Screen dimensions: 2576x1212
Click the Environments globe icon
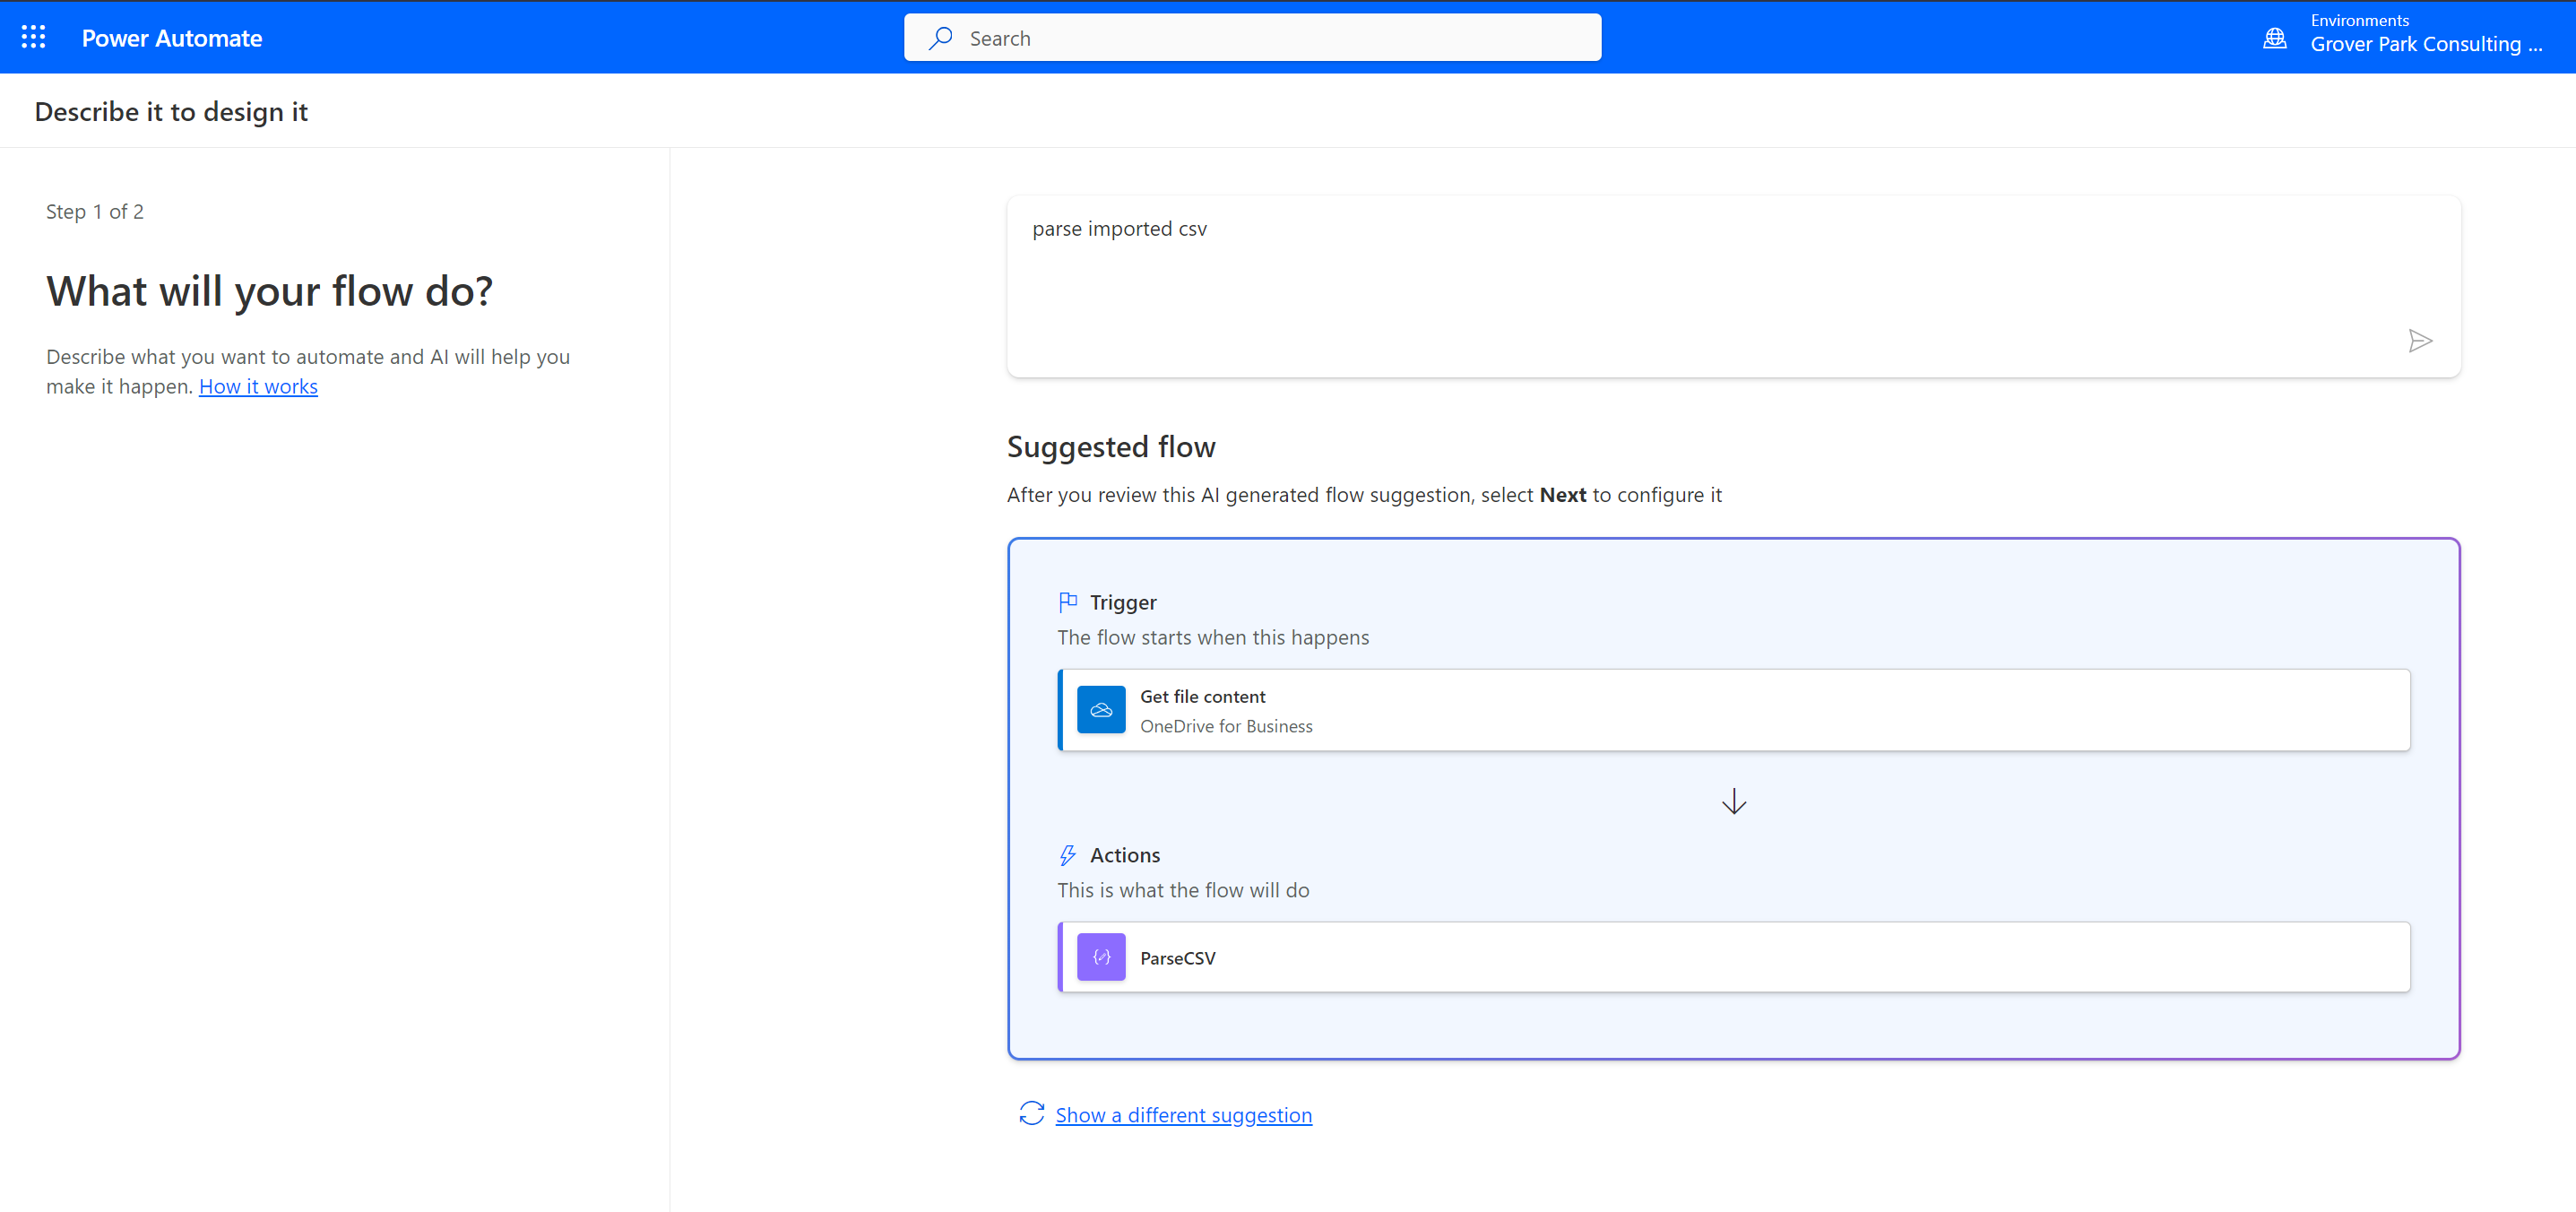pyautogui.click(x=2274, y=38)
